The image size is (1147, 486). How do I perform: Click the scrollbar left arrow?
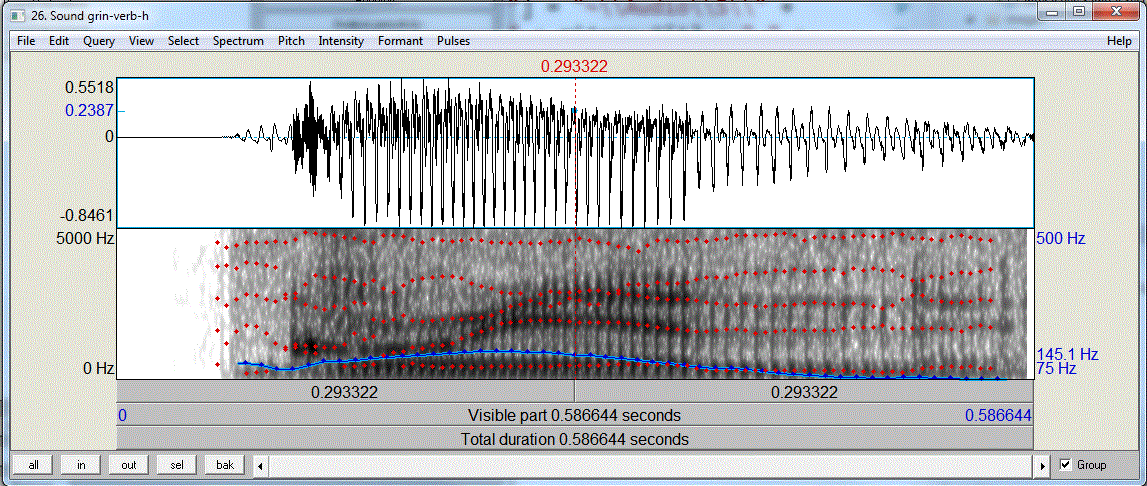[x=261, y=466]
